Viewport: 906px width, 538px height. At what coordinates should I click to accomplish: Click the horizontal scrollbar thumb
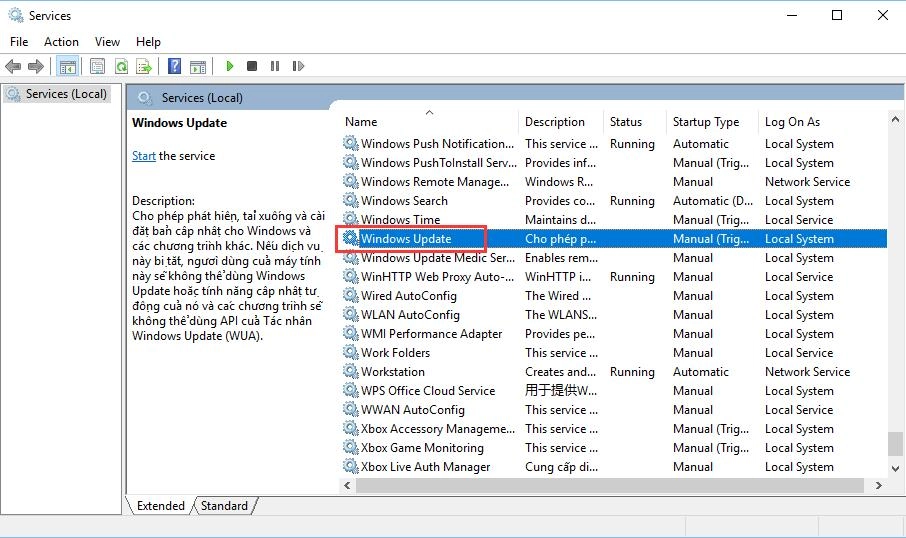pyautogui.click(x=610, y=485)
